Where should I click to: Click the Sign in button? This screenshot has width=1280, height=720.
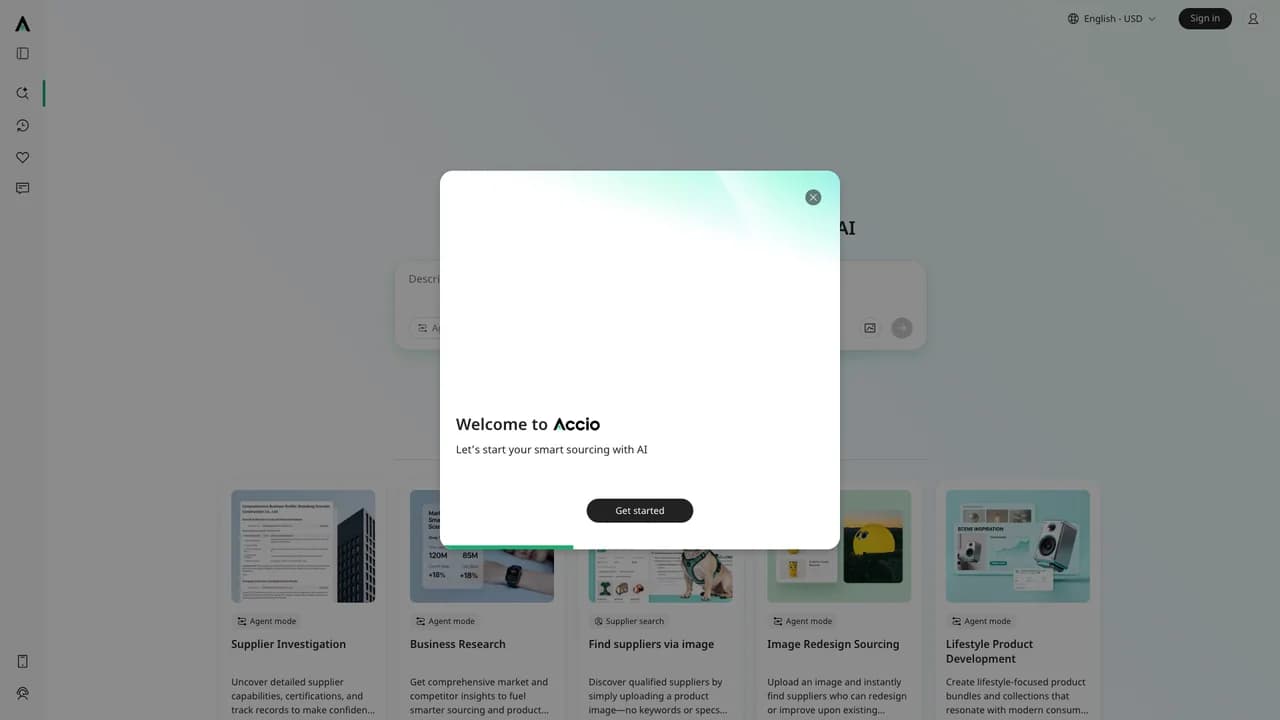(1205, 18)
